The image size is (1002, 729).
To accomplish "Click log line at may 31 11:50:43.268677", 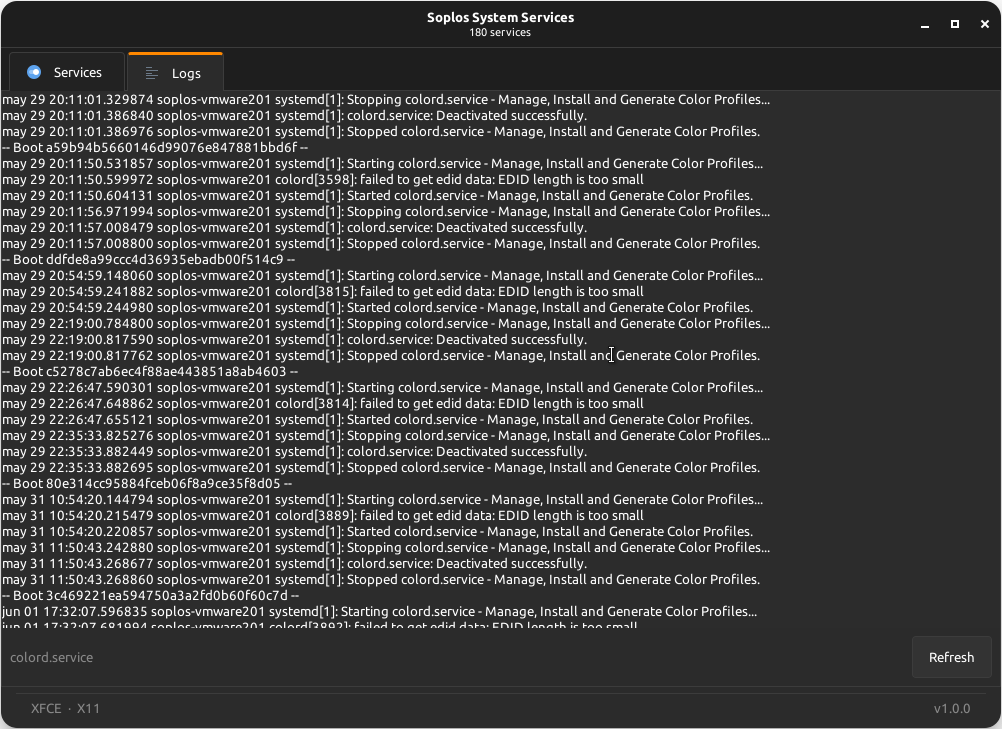I will coord(295,564).
